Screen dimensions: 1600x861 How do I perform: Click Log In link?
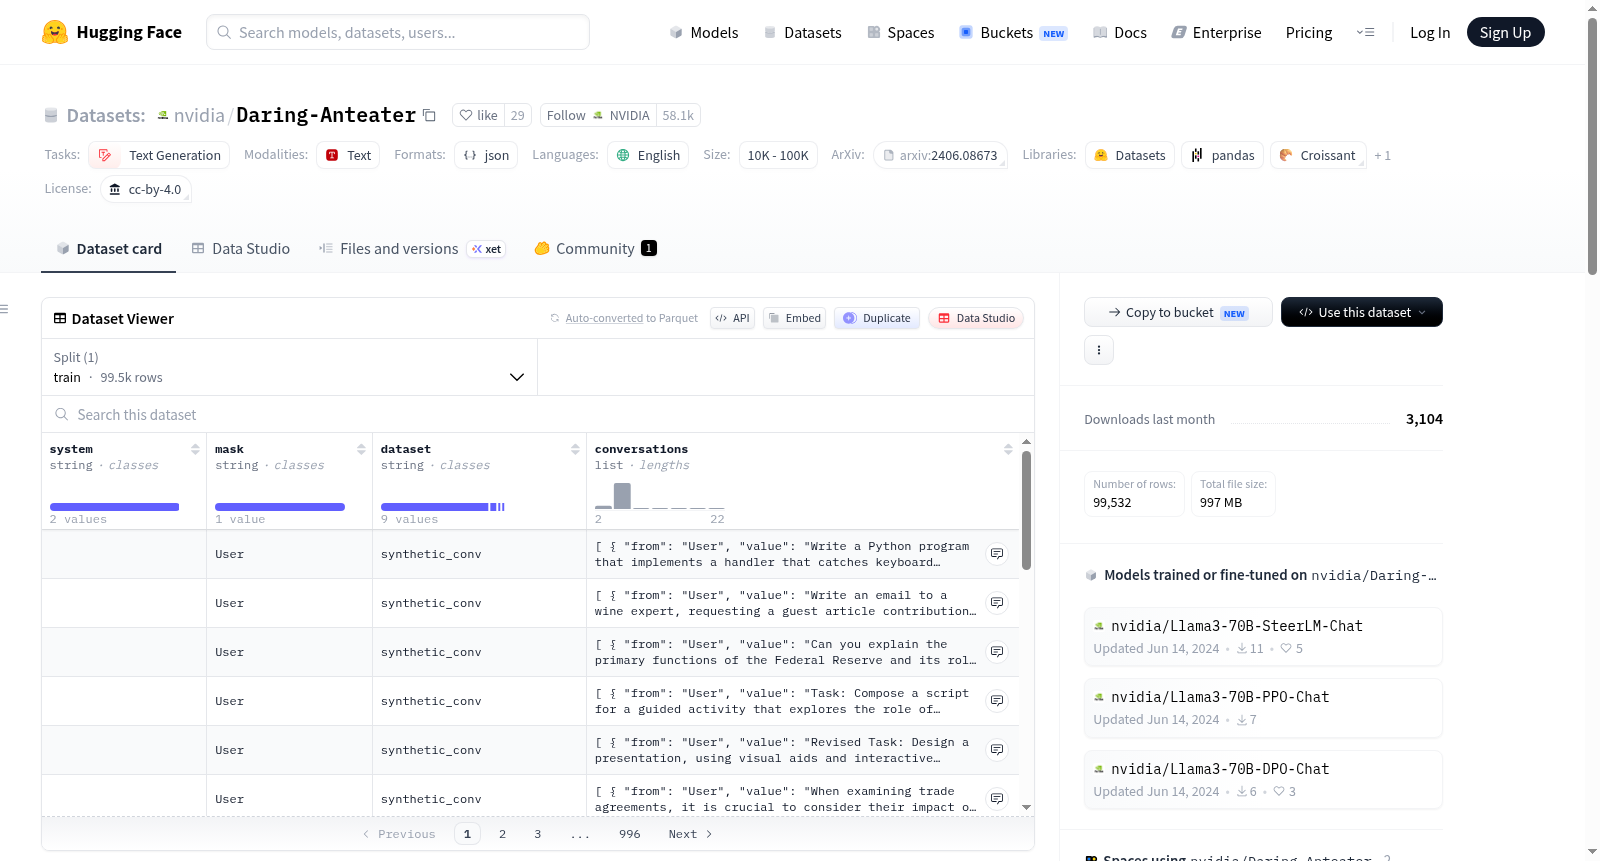[1430, 32]
